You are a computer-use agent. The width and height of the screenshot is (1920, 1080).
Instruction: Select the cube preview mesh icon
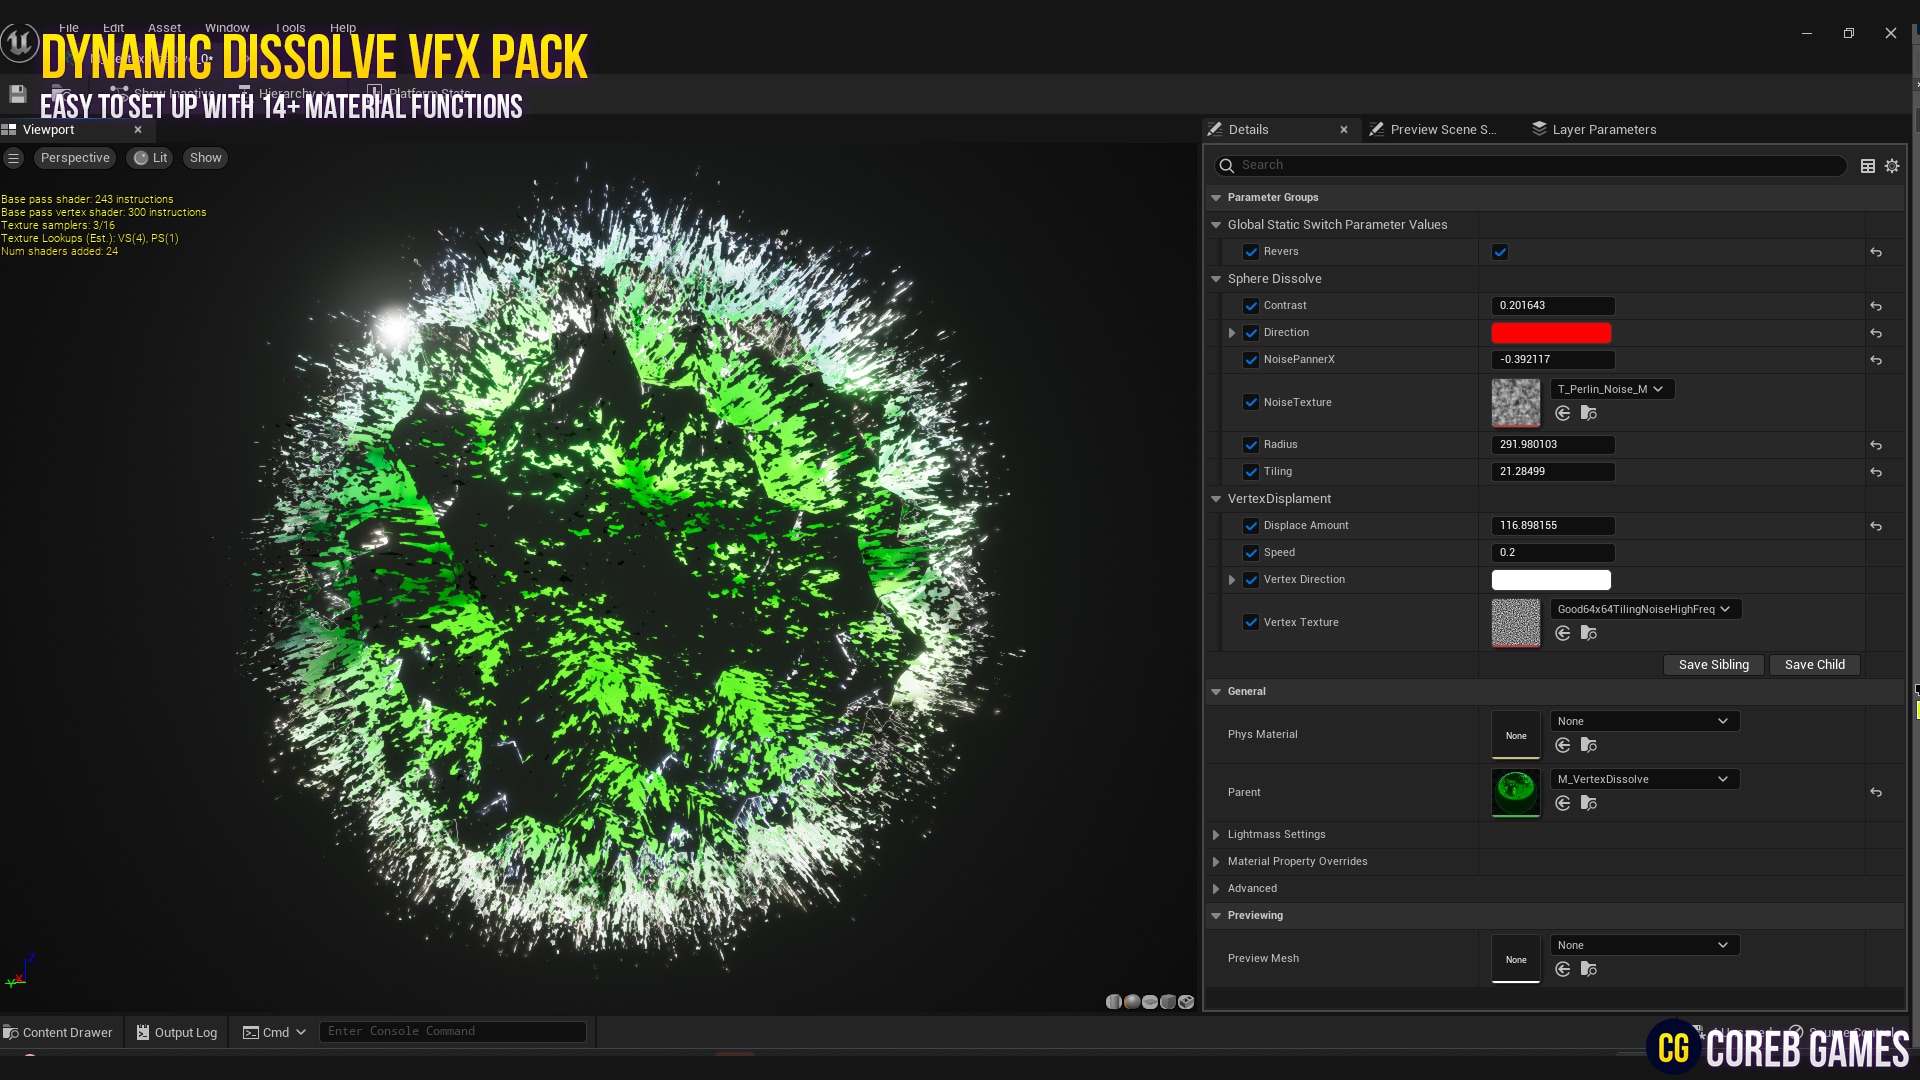click(1168, 1001)
